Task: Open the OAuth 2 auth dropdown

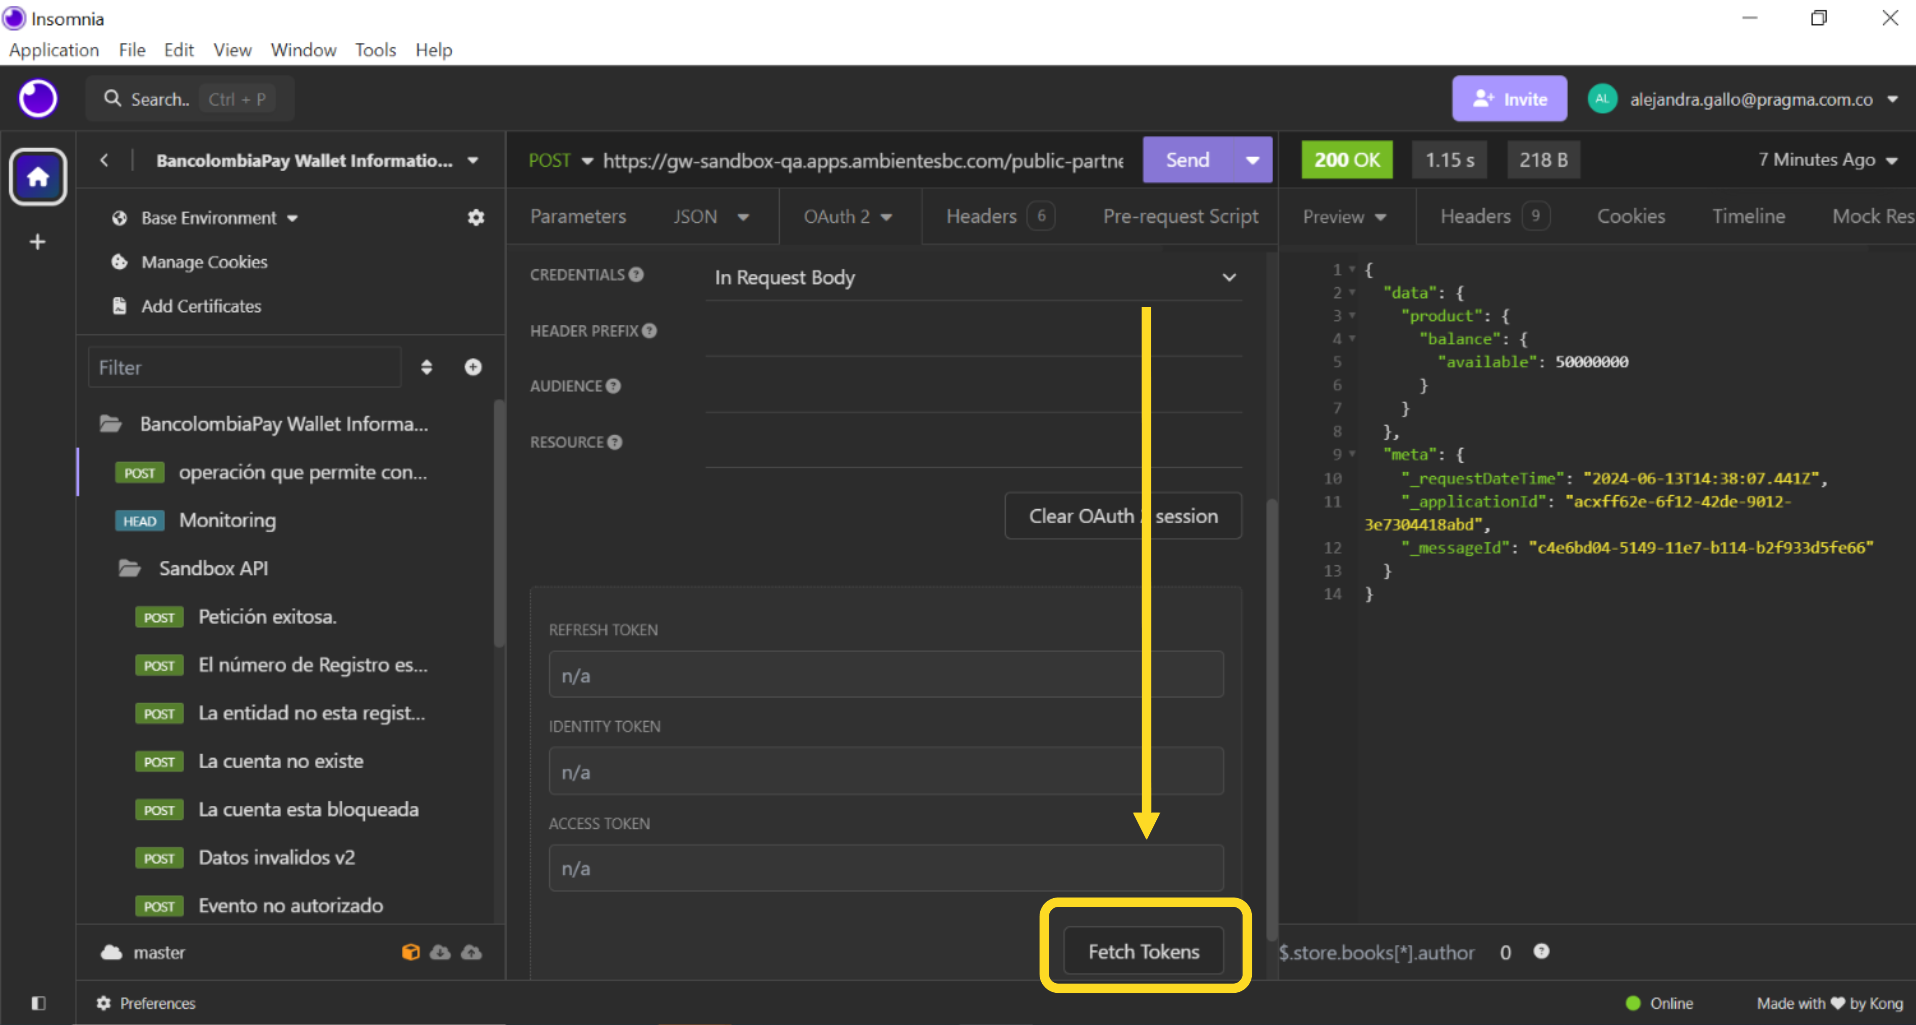Action: click(x=848, y=216)
